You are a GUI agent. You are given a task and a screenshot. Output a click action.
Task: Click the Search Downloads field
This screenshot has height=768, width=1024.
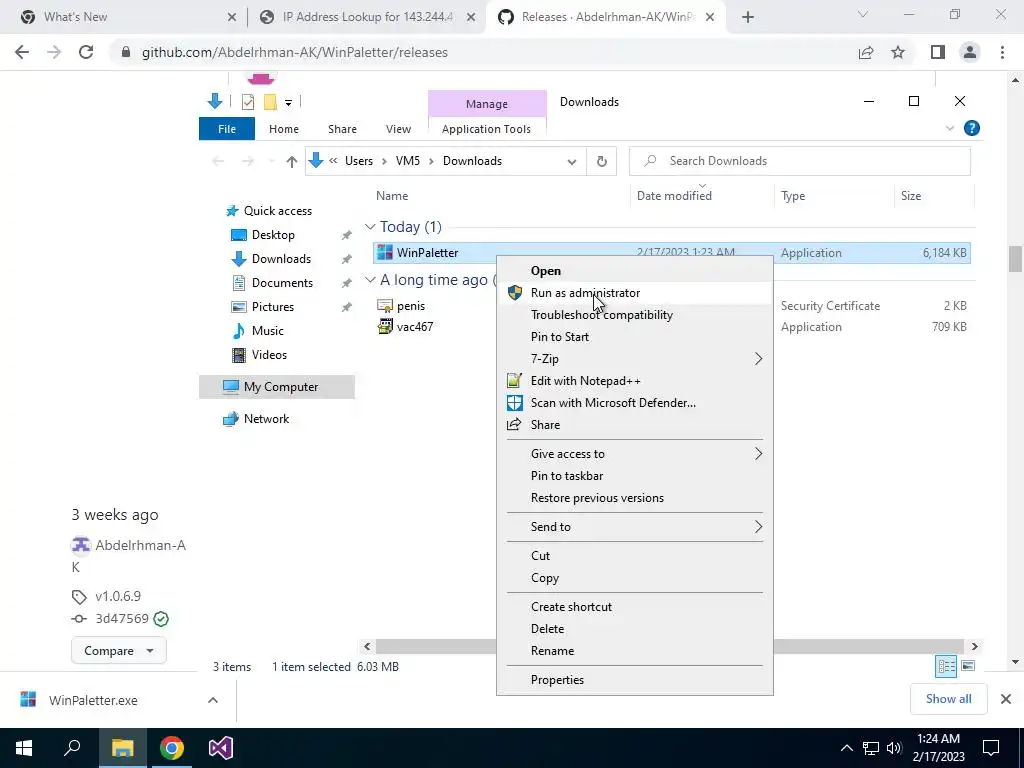tap(799, 161)
